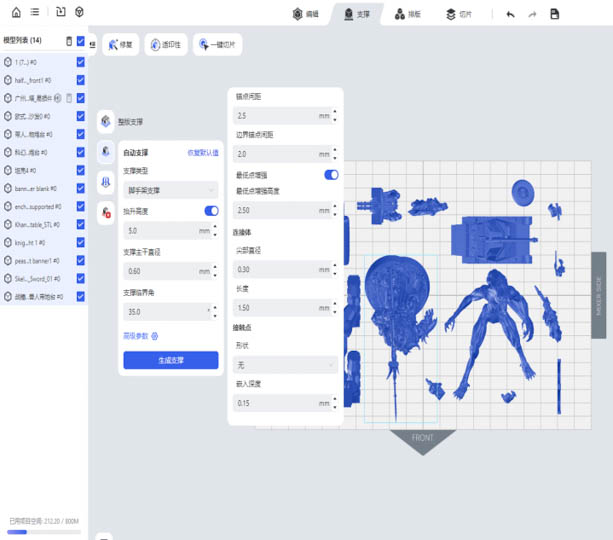Uncheck the half_front1 model checkbox

(x=81, y=80)
